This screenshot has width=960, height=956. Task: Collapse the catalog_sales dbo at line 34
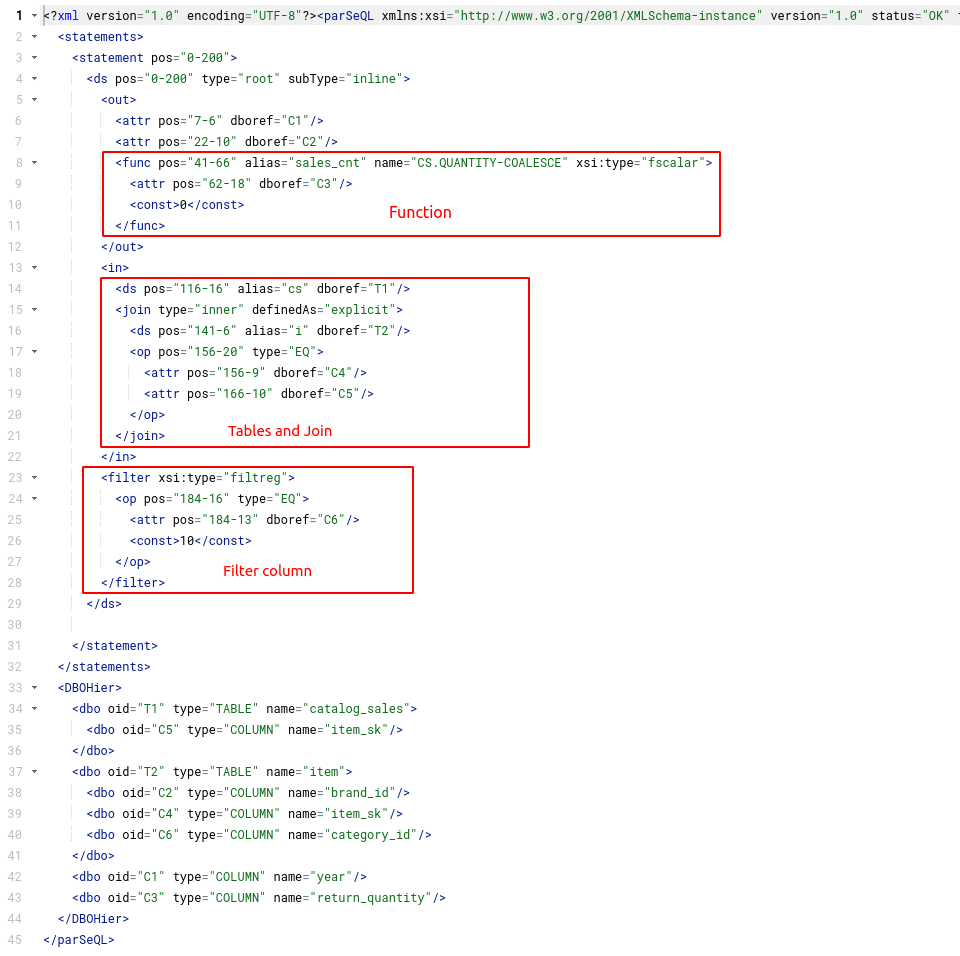pyautogui.click(x=34, y=709)
